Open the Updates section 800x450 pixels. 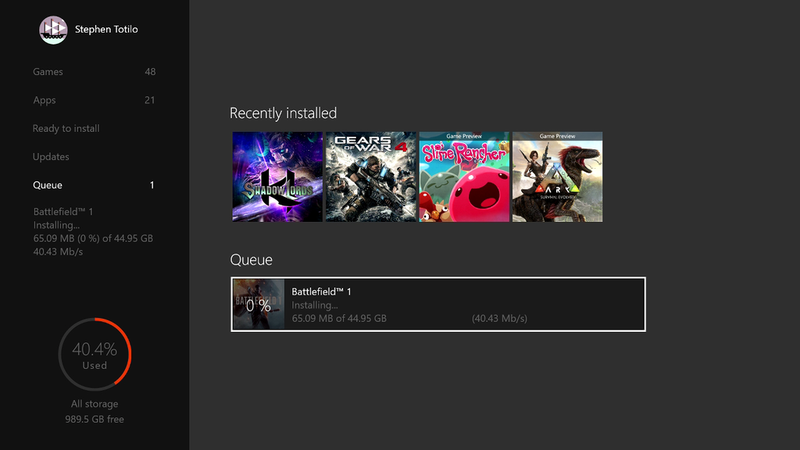(x=51, y=157)
